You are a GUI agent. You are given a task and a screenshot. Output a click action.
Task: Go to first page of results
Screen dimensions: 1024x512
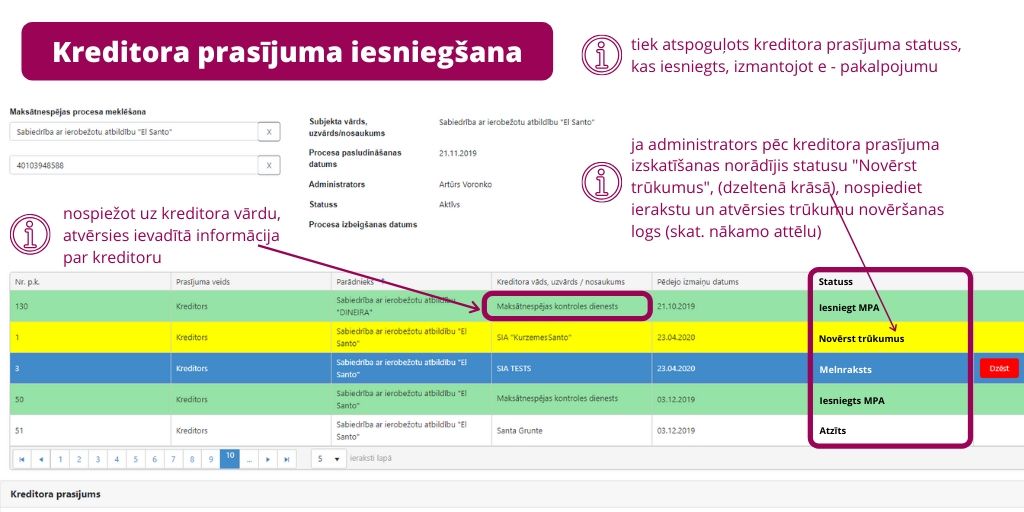point(22,459)
